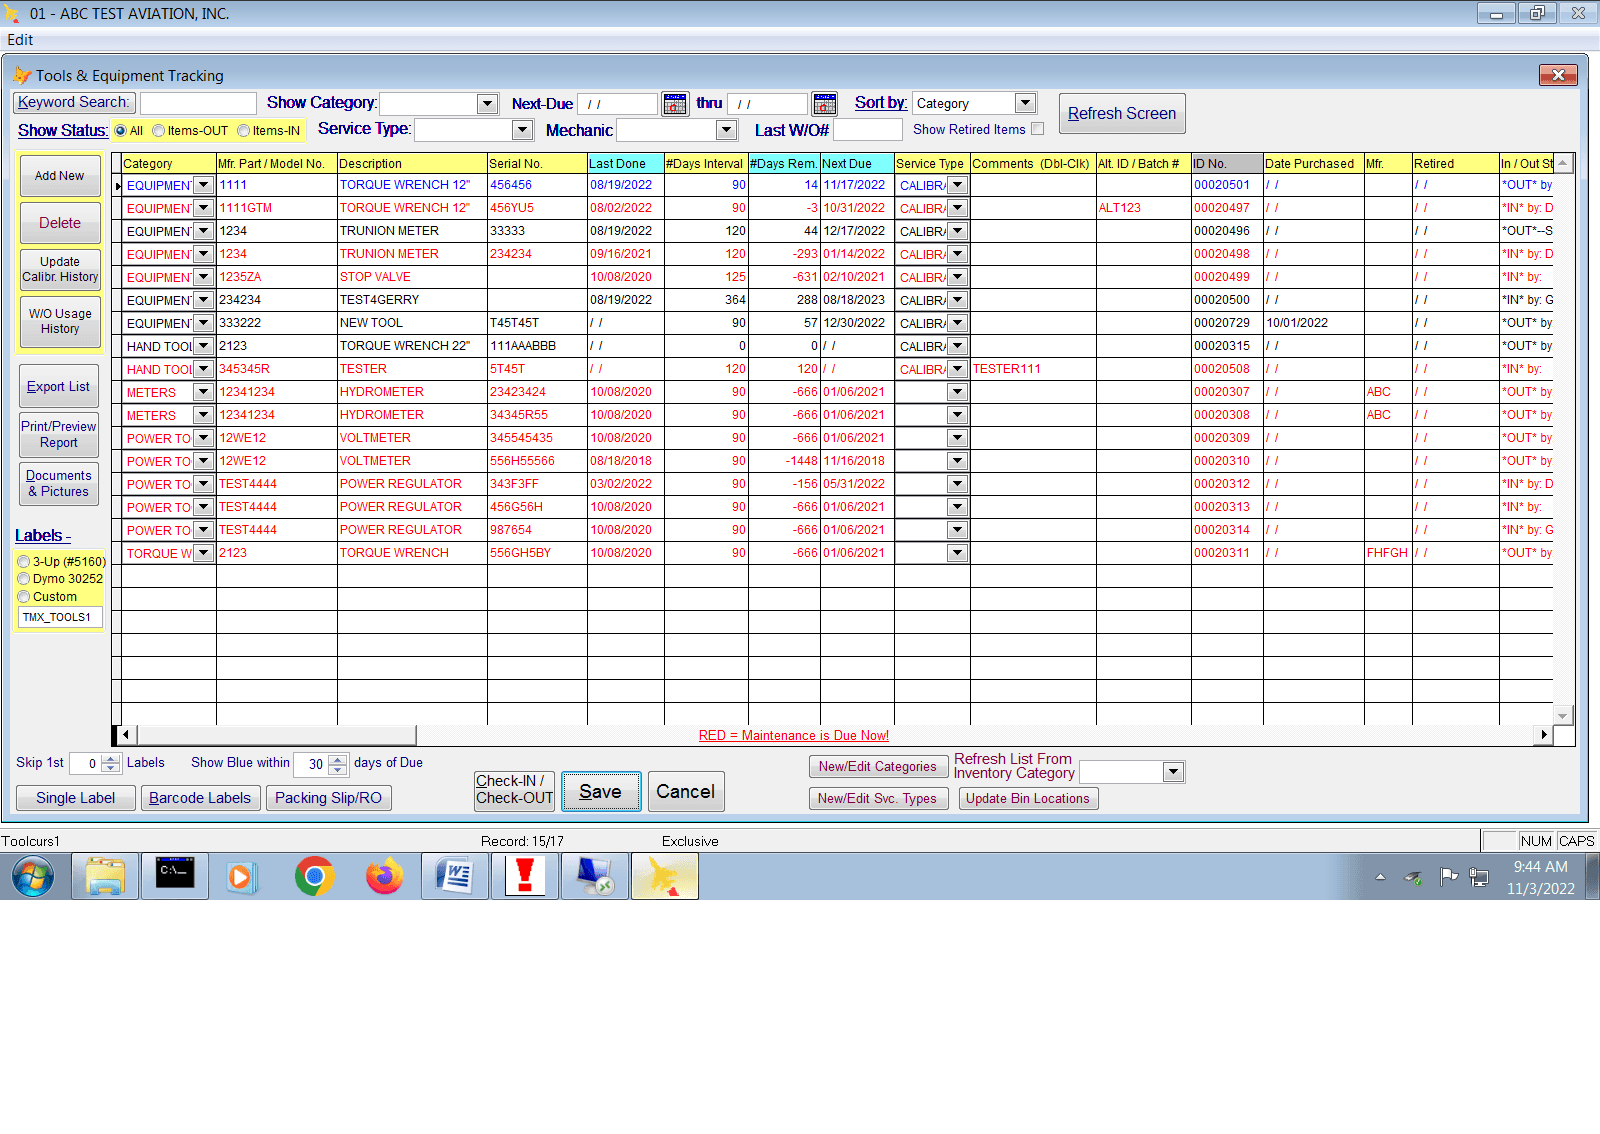Expand the Show Category dropdown
Image resolution: width=1600 pixels, height=1134 pixels.
tap(487, 104)
